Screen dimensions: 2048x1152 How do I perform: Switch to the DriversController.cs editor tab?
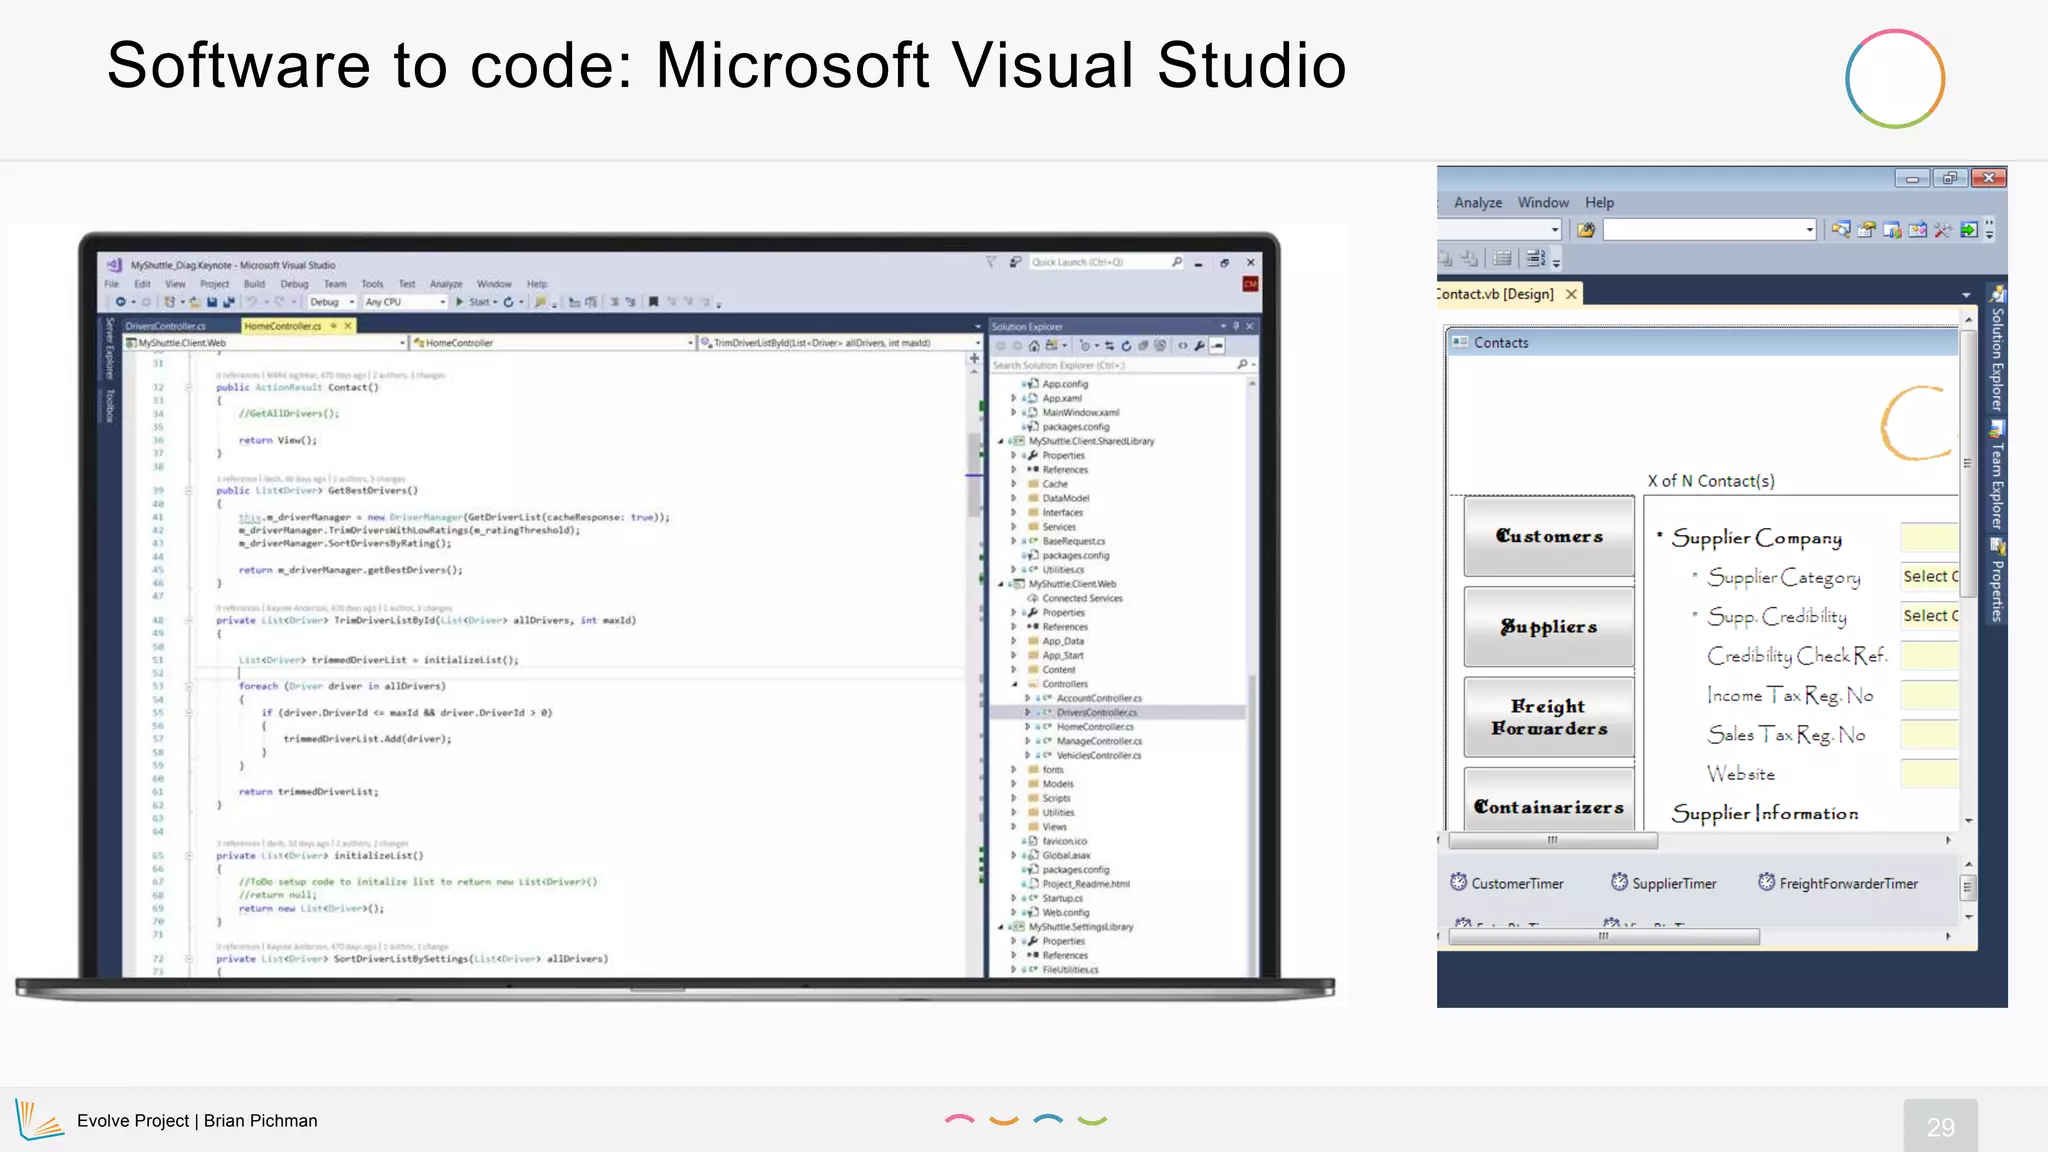166,326
